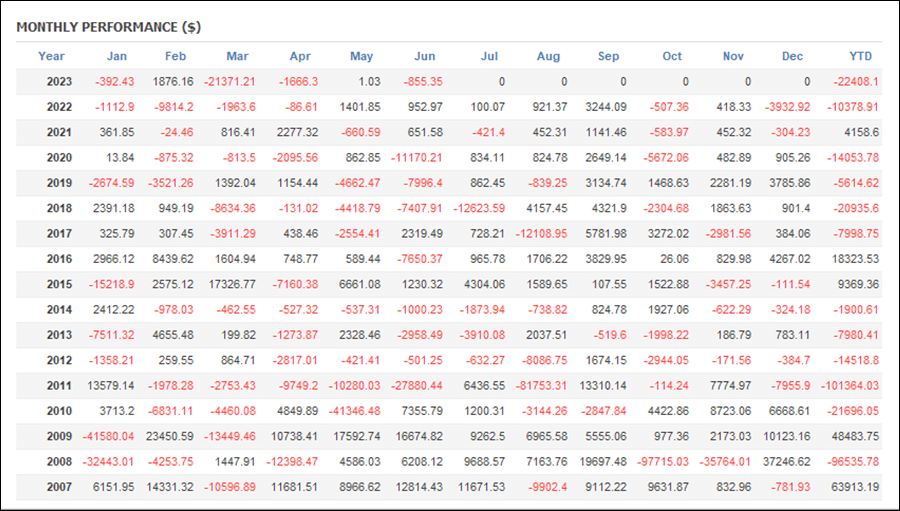Click 2011 YTD value -101364.03
The image size is (900, 511).
(x=849, y=386)
